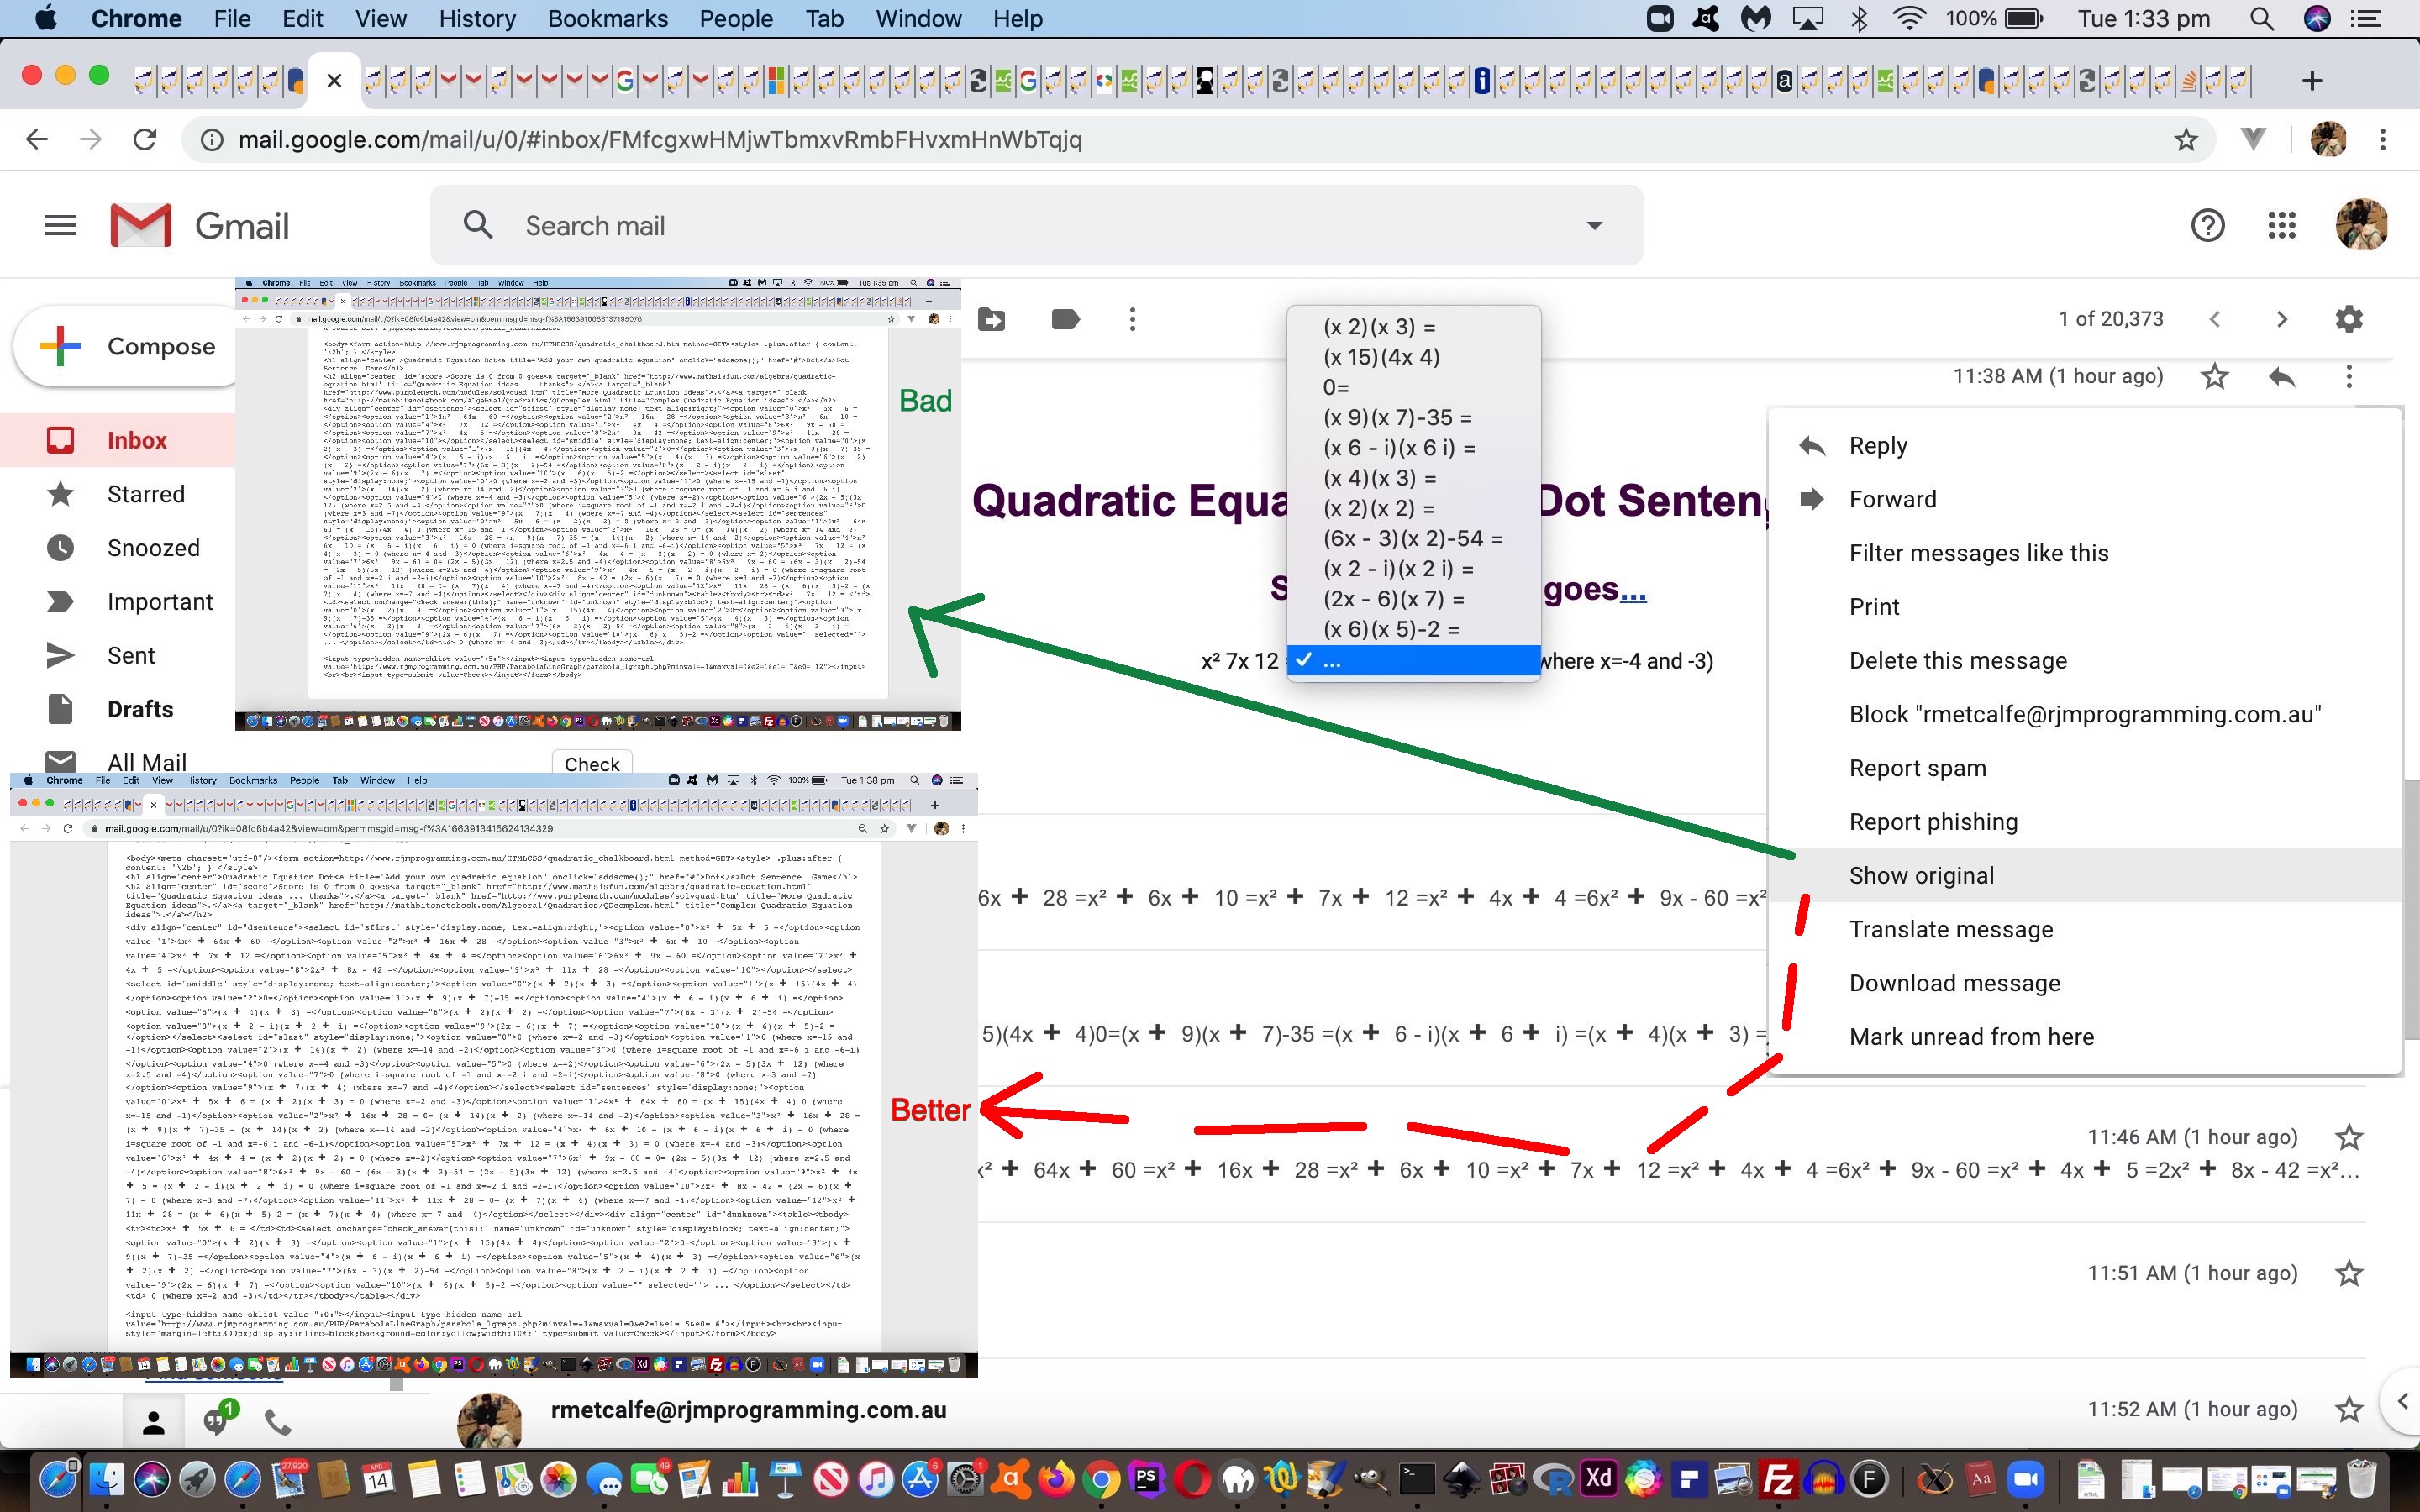Bookmark this page star icon
2420x1512 pixels.
(x=2186, y=140)
